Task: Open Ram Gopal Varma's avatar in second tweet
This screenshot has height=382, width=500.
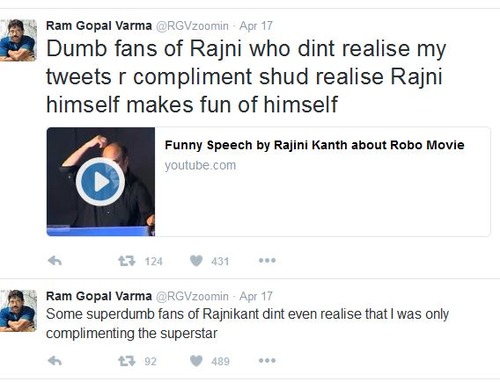Action: [18, 311]
